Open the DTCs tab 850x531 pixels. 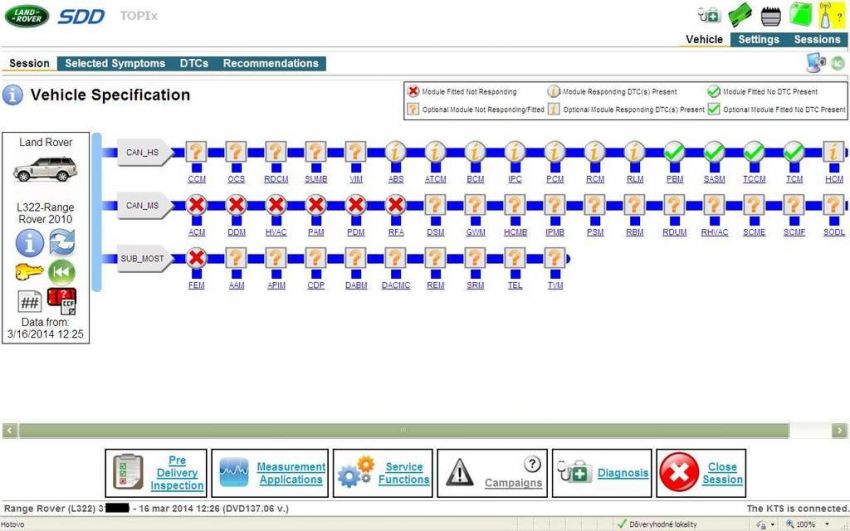[x=194, y=63]
